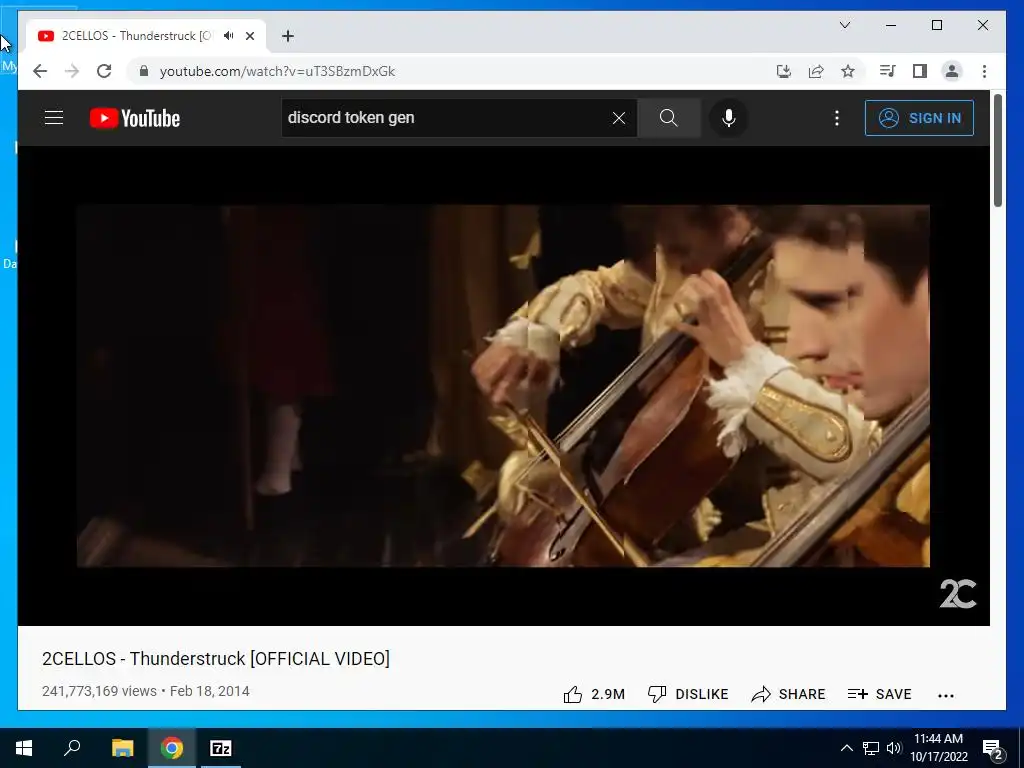Open the Chrome profile avatar

tap(952, 71)
